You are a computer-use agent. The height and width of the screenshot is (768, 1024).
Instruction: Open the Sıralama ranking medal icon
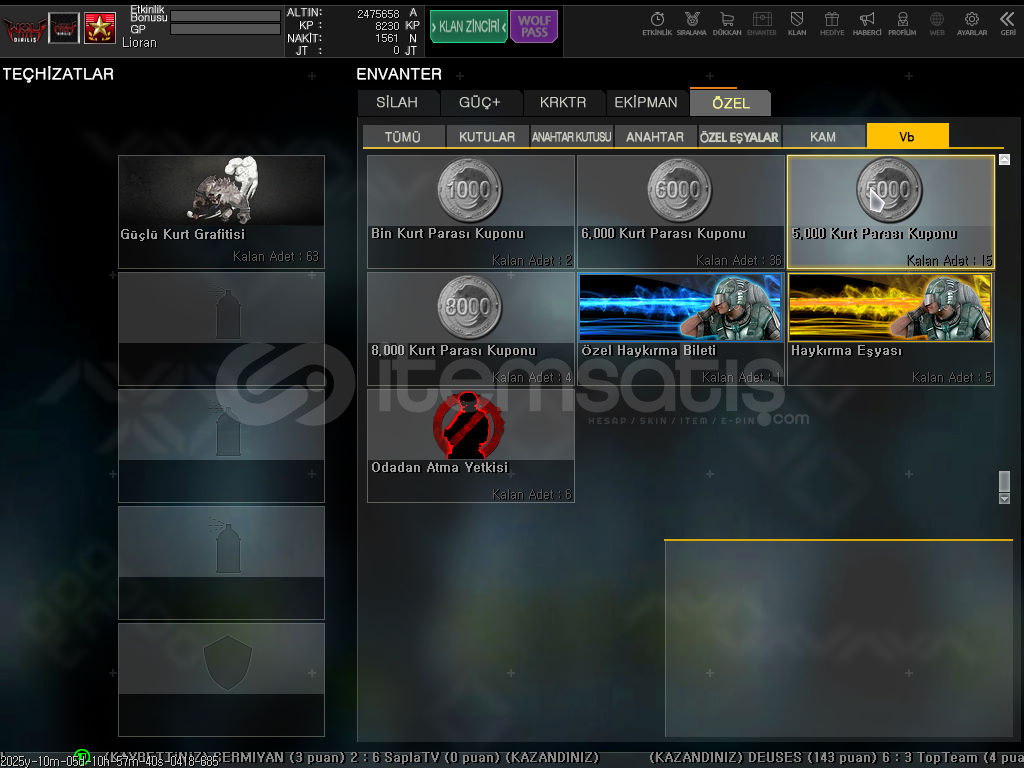point(691,23)
